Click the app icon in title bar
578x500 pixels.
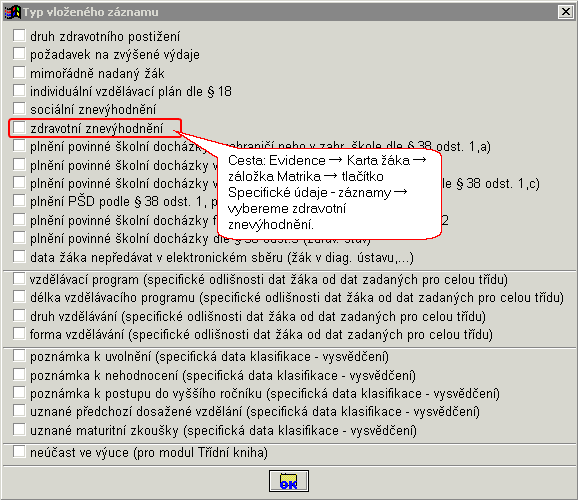(13, 12)
